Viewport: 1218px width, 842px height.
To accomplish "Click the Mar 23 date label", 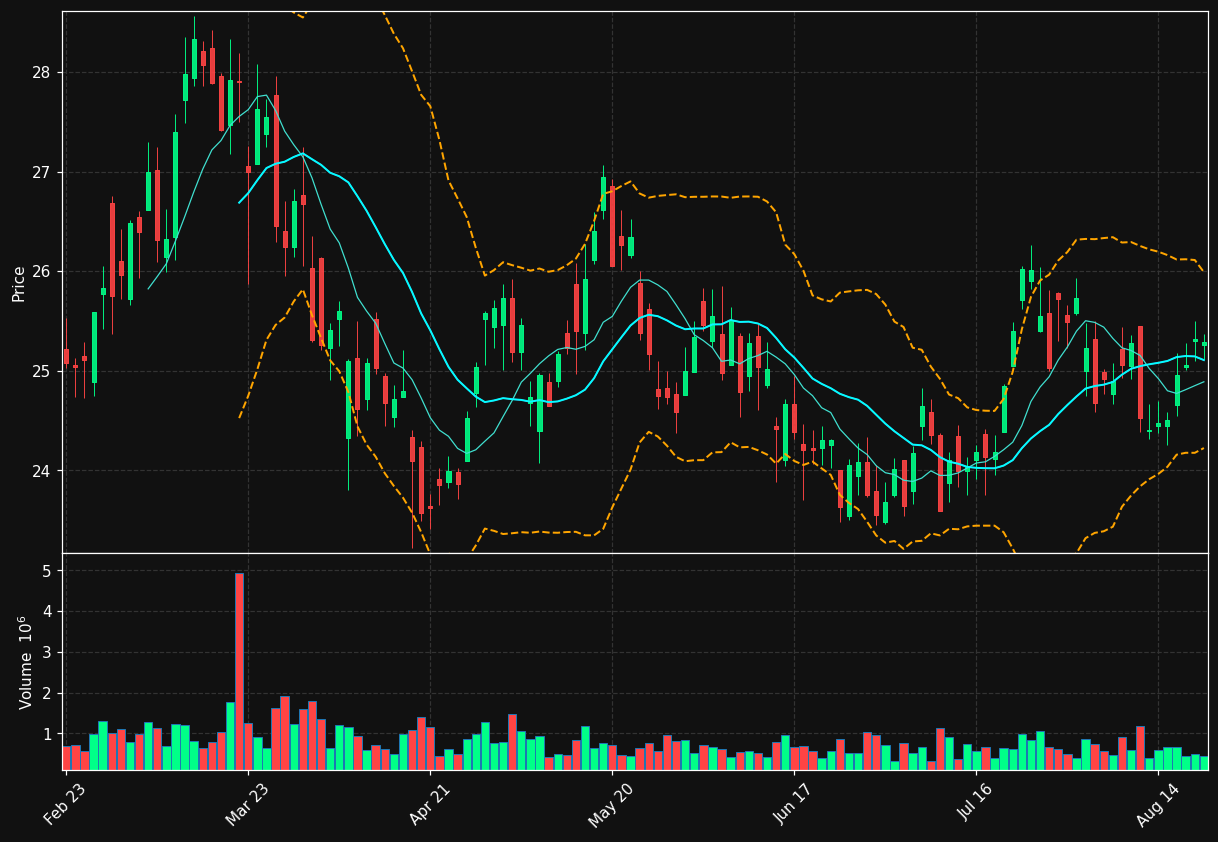I will pyautogui.click(x=247, y=804).
